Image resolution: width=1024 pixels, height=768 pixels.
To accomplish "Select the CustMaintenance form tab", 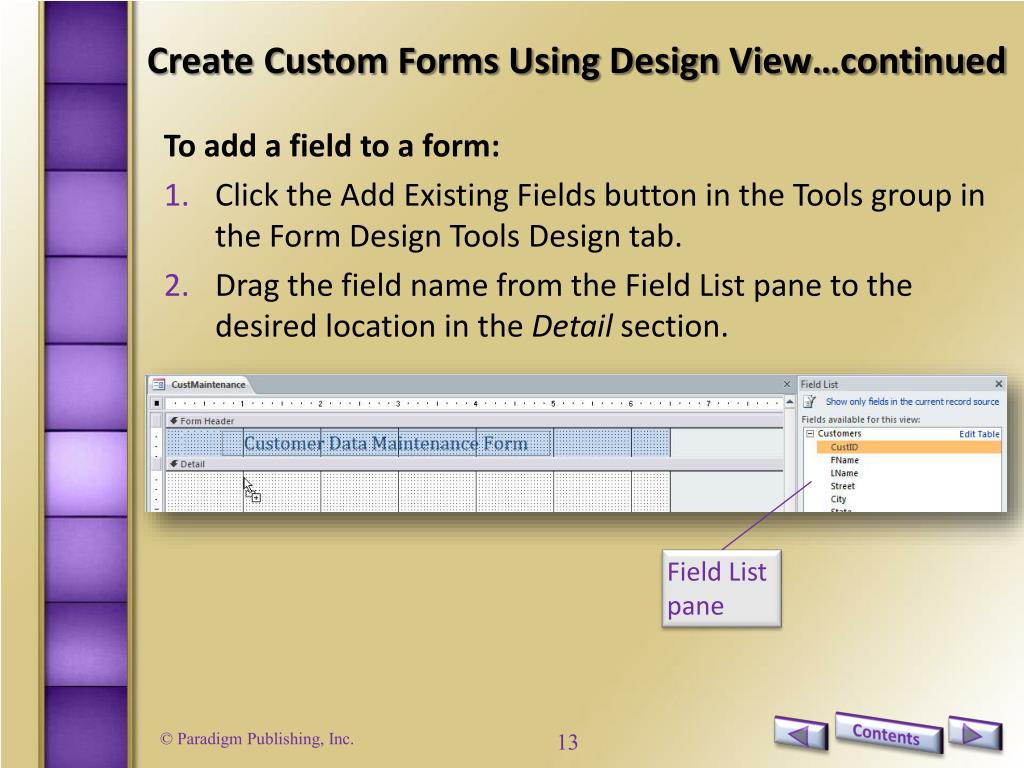I will click(x=200, y=385).
